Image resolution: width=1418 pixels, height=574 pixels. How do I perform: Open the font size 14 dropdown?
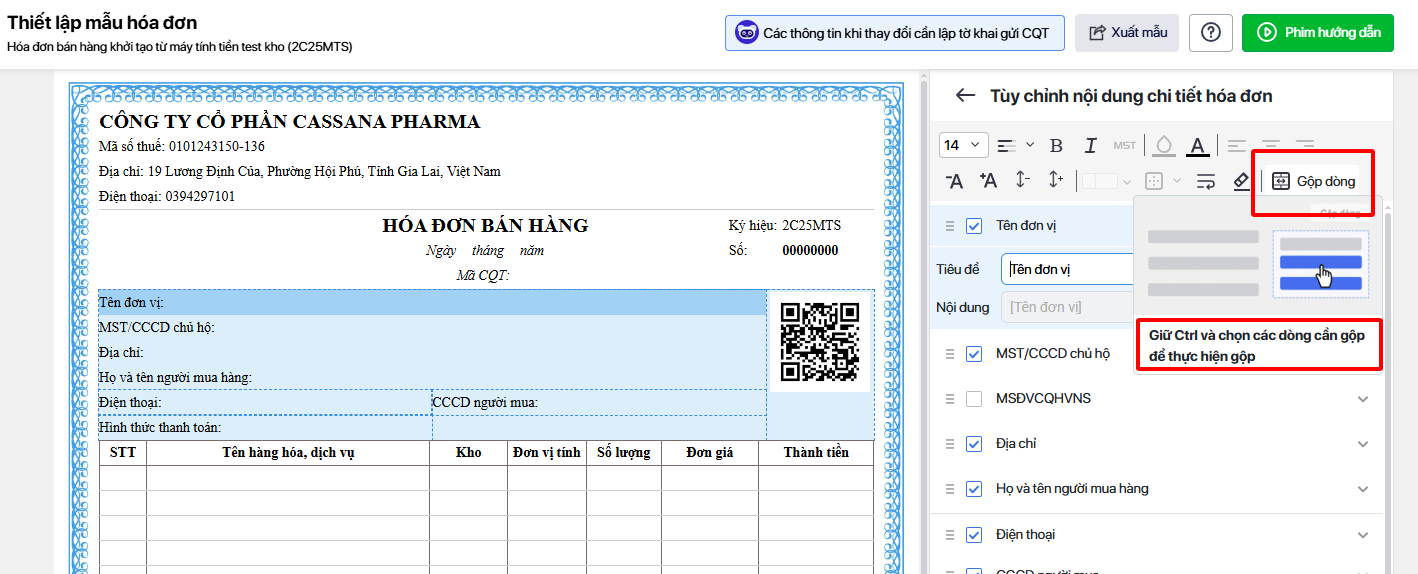(x=964, y=146)
